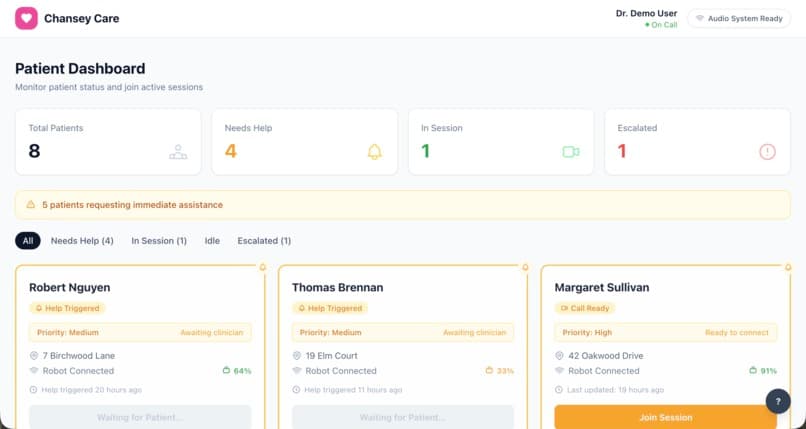The width and height of the screenshot is (806, 429).
Task: Click the battery icon showing 91%
Action: [x=753, y=370]
